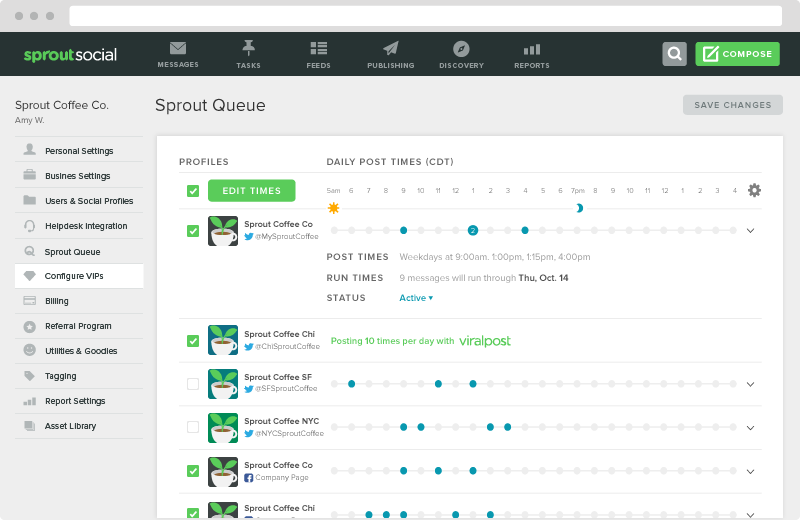Click the 9am dot on the @MySproutCoffee timeline
This screenshot has width=800, height=520.
click(x=404, y=231)
